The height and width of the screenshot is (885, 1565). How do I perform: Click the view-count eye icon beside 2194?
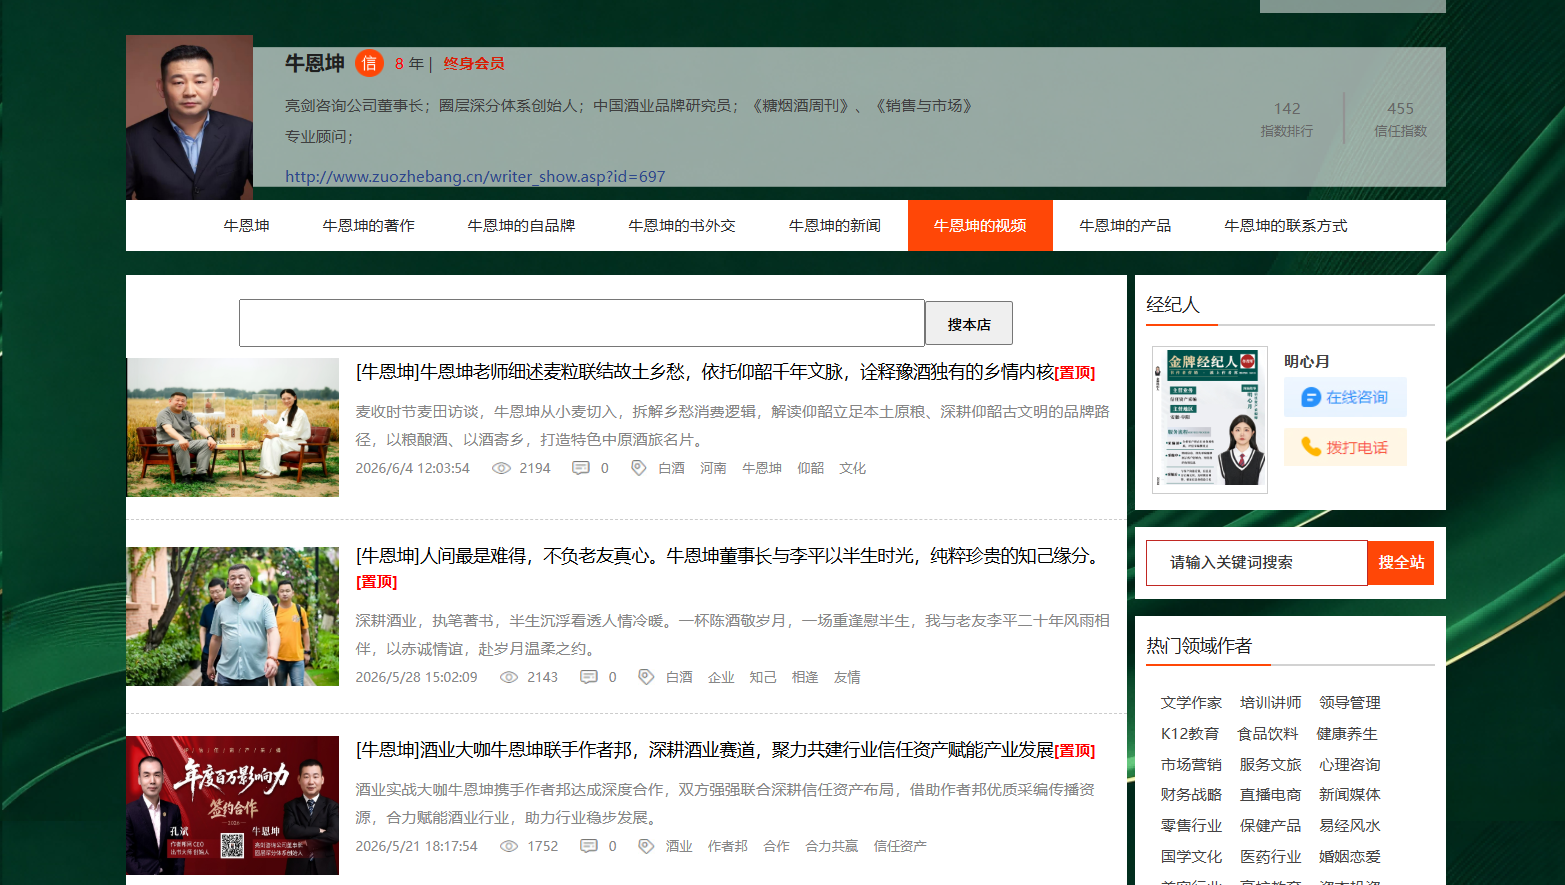coord(501,468)
